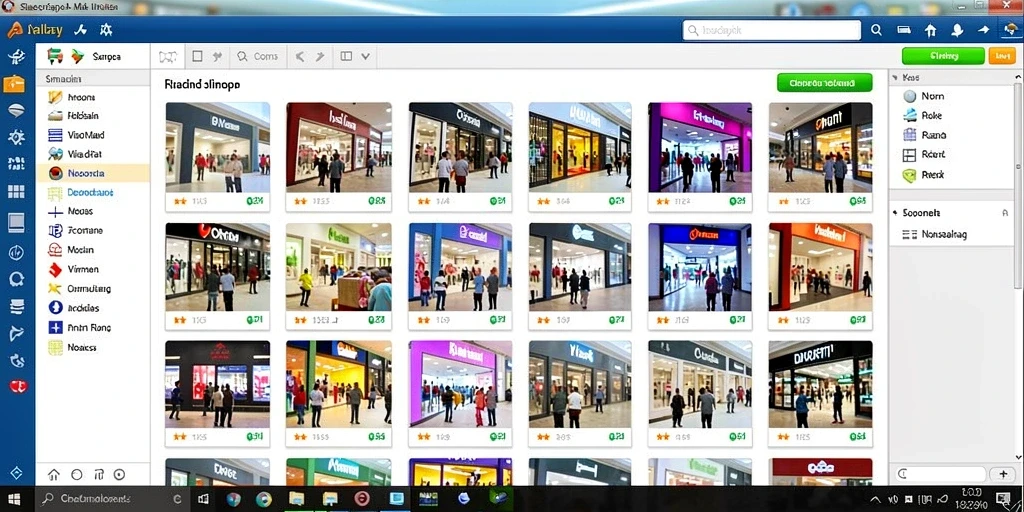The height and width of the screenshot is (512, 1024).
Task: Click the home icon below the folder list
Action: [x=54, y=475]
